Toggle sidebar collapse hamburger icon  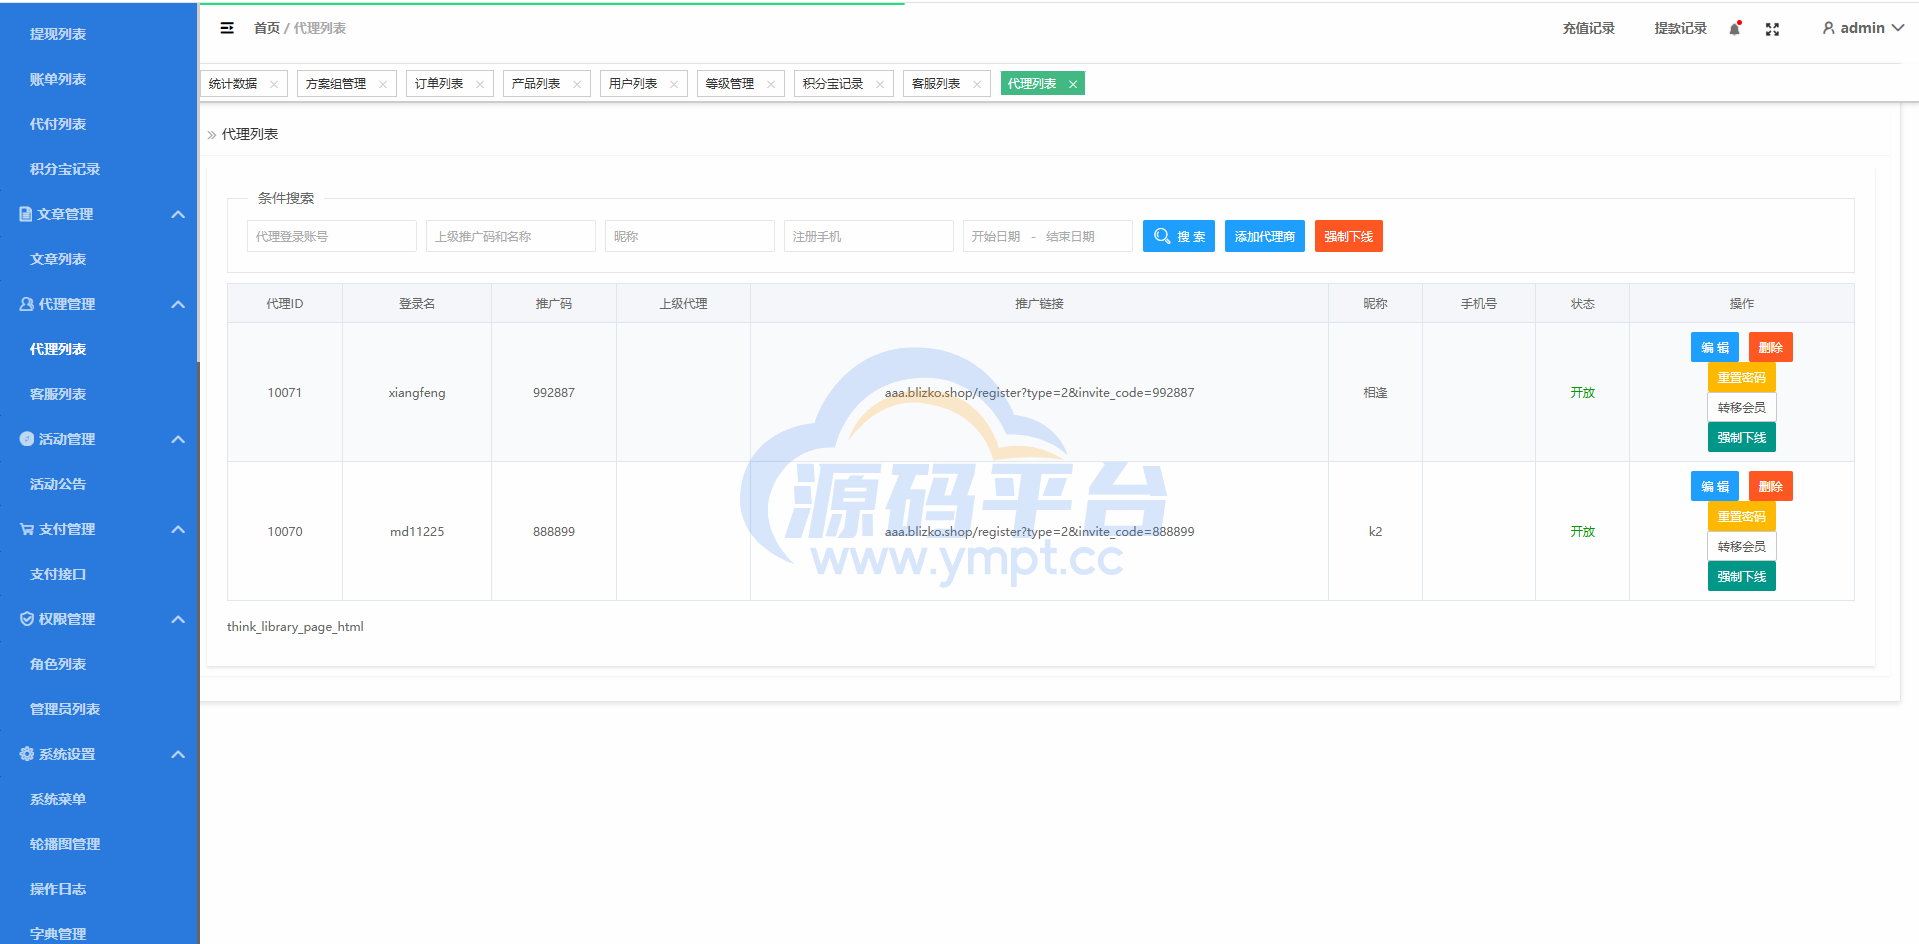click(227, 28)
